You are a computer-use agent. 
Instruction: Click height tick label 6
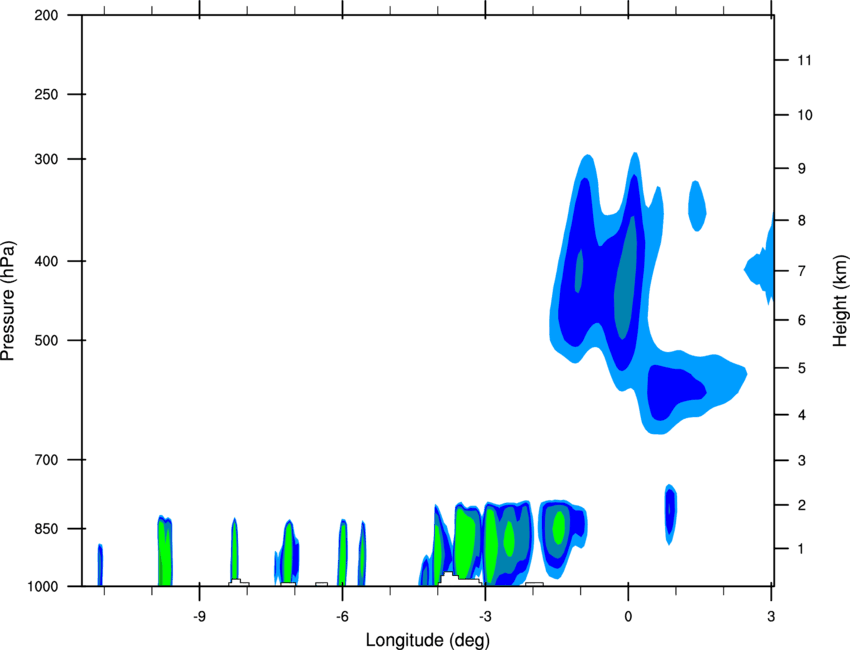pos(802,320)
